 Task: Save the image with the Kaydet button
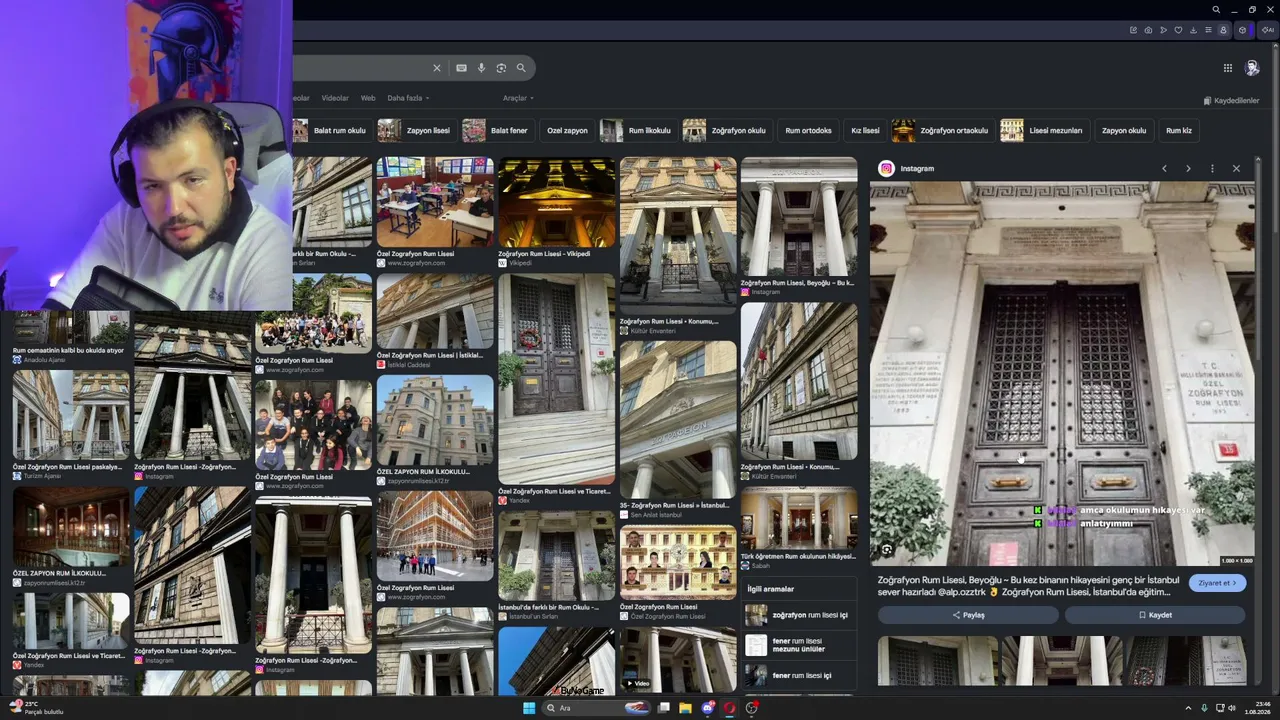1155,615
